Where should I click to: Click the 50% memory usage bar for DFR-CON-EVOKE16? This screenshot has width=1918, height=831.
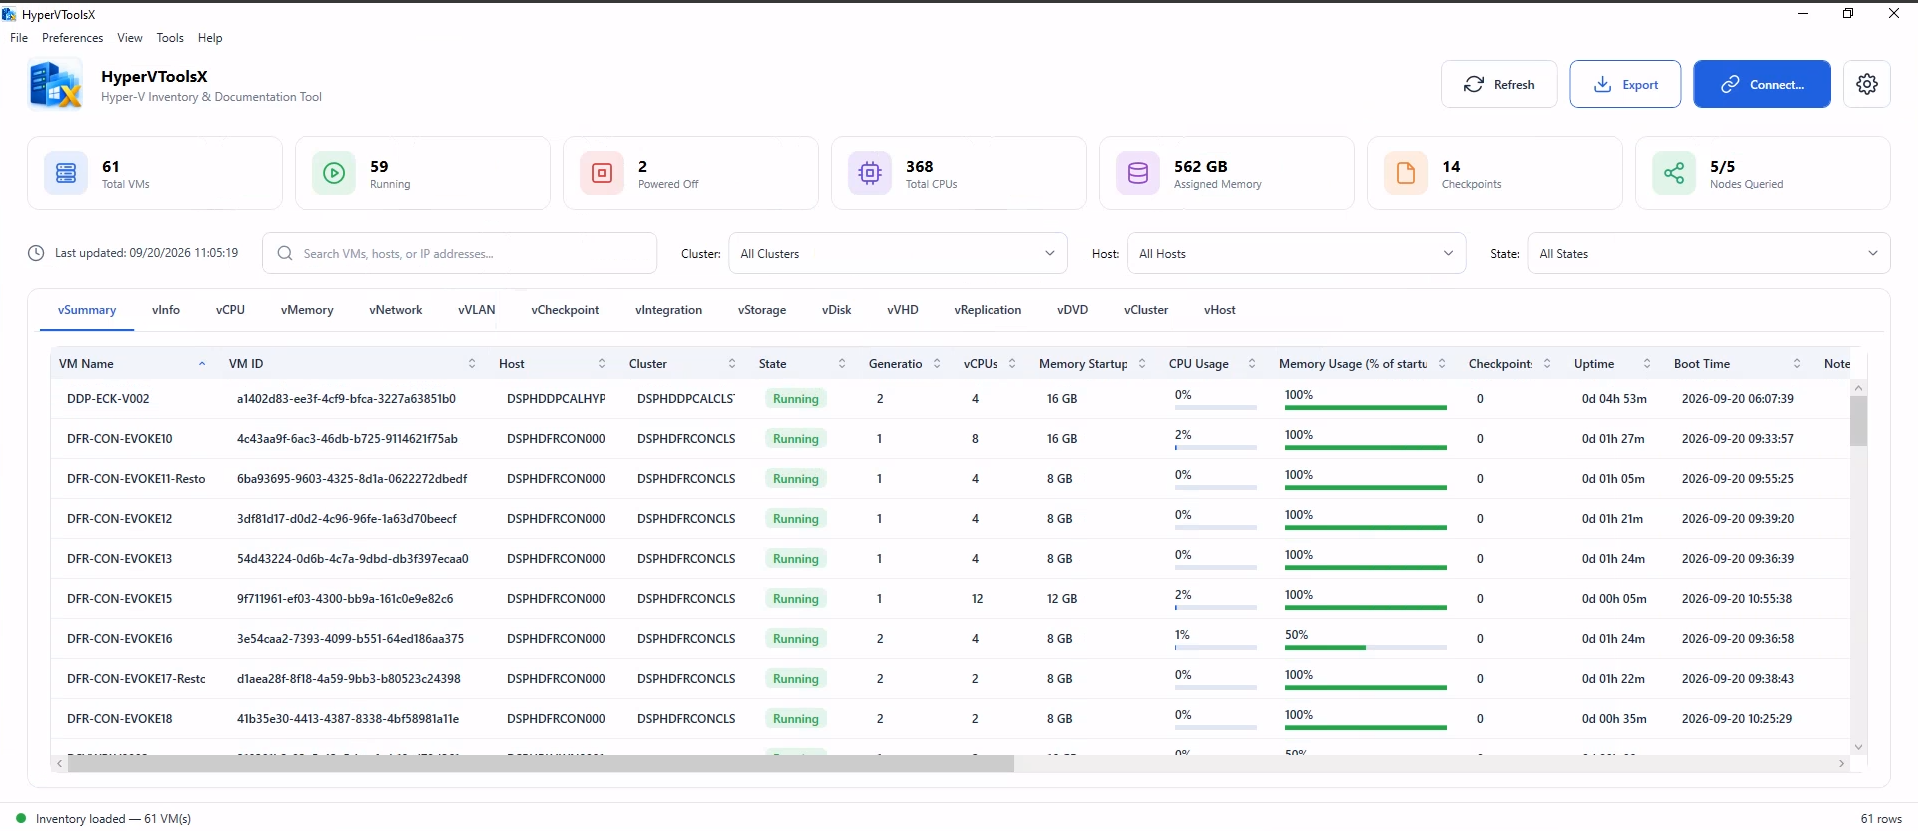click(1366, 648)
